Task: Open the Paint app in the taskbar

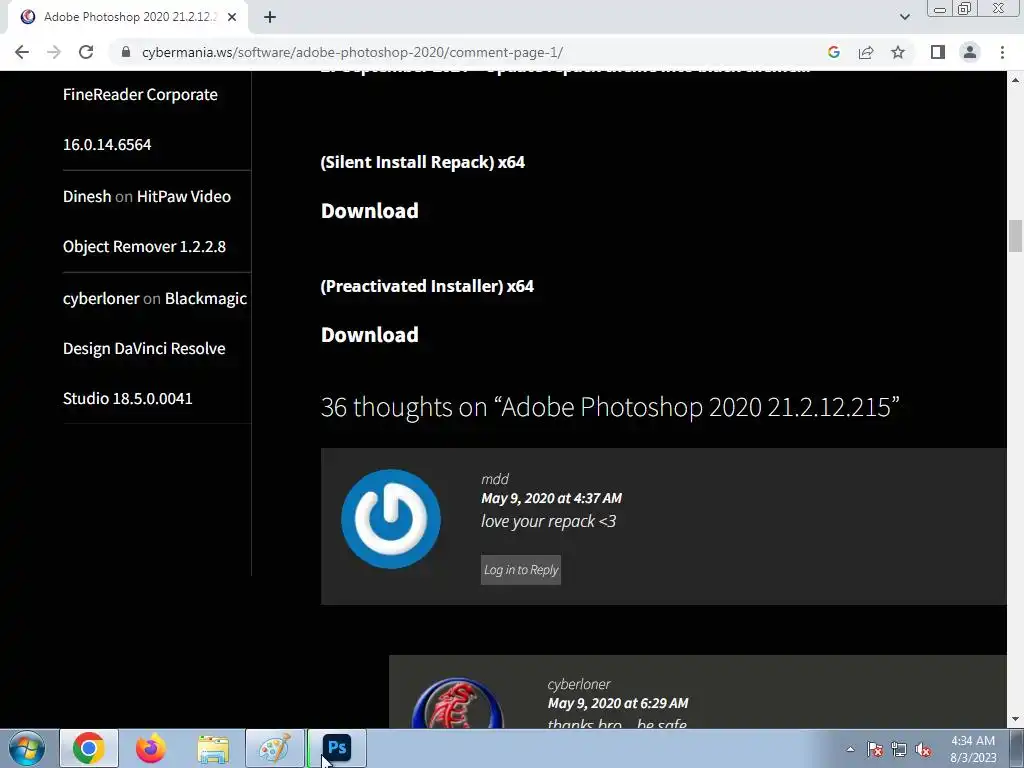Action: [275, 748]
